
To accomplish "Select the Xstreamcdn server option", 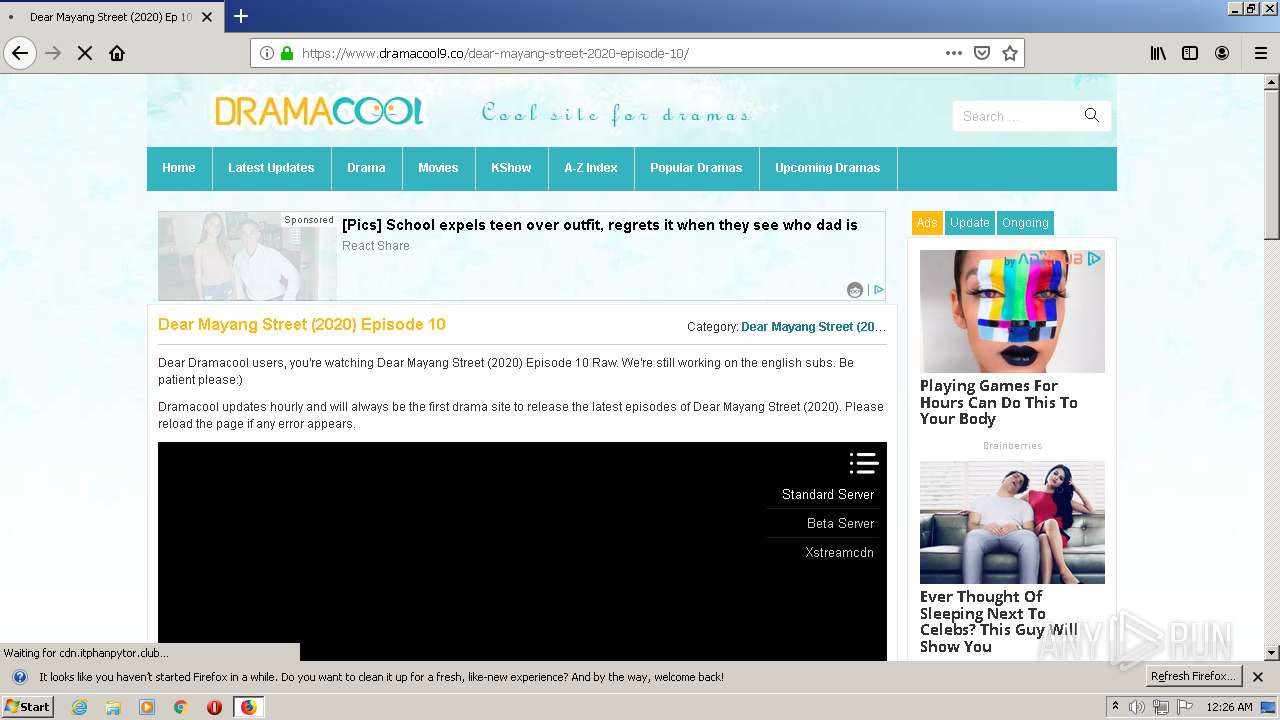I will click(x=839, y=553).
